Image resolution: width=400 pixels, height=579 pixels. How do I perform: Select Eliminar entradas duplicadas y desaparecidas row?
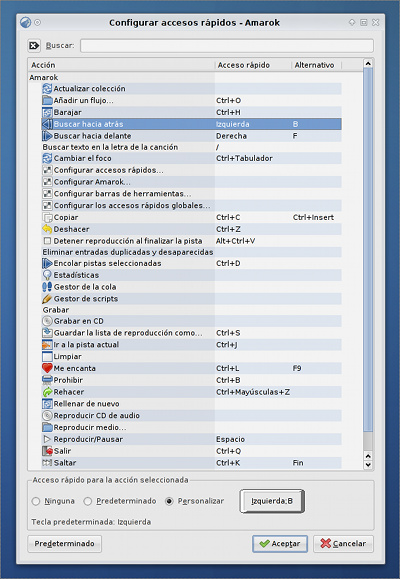(x=192, y=252)
